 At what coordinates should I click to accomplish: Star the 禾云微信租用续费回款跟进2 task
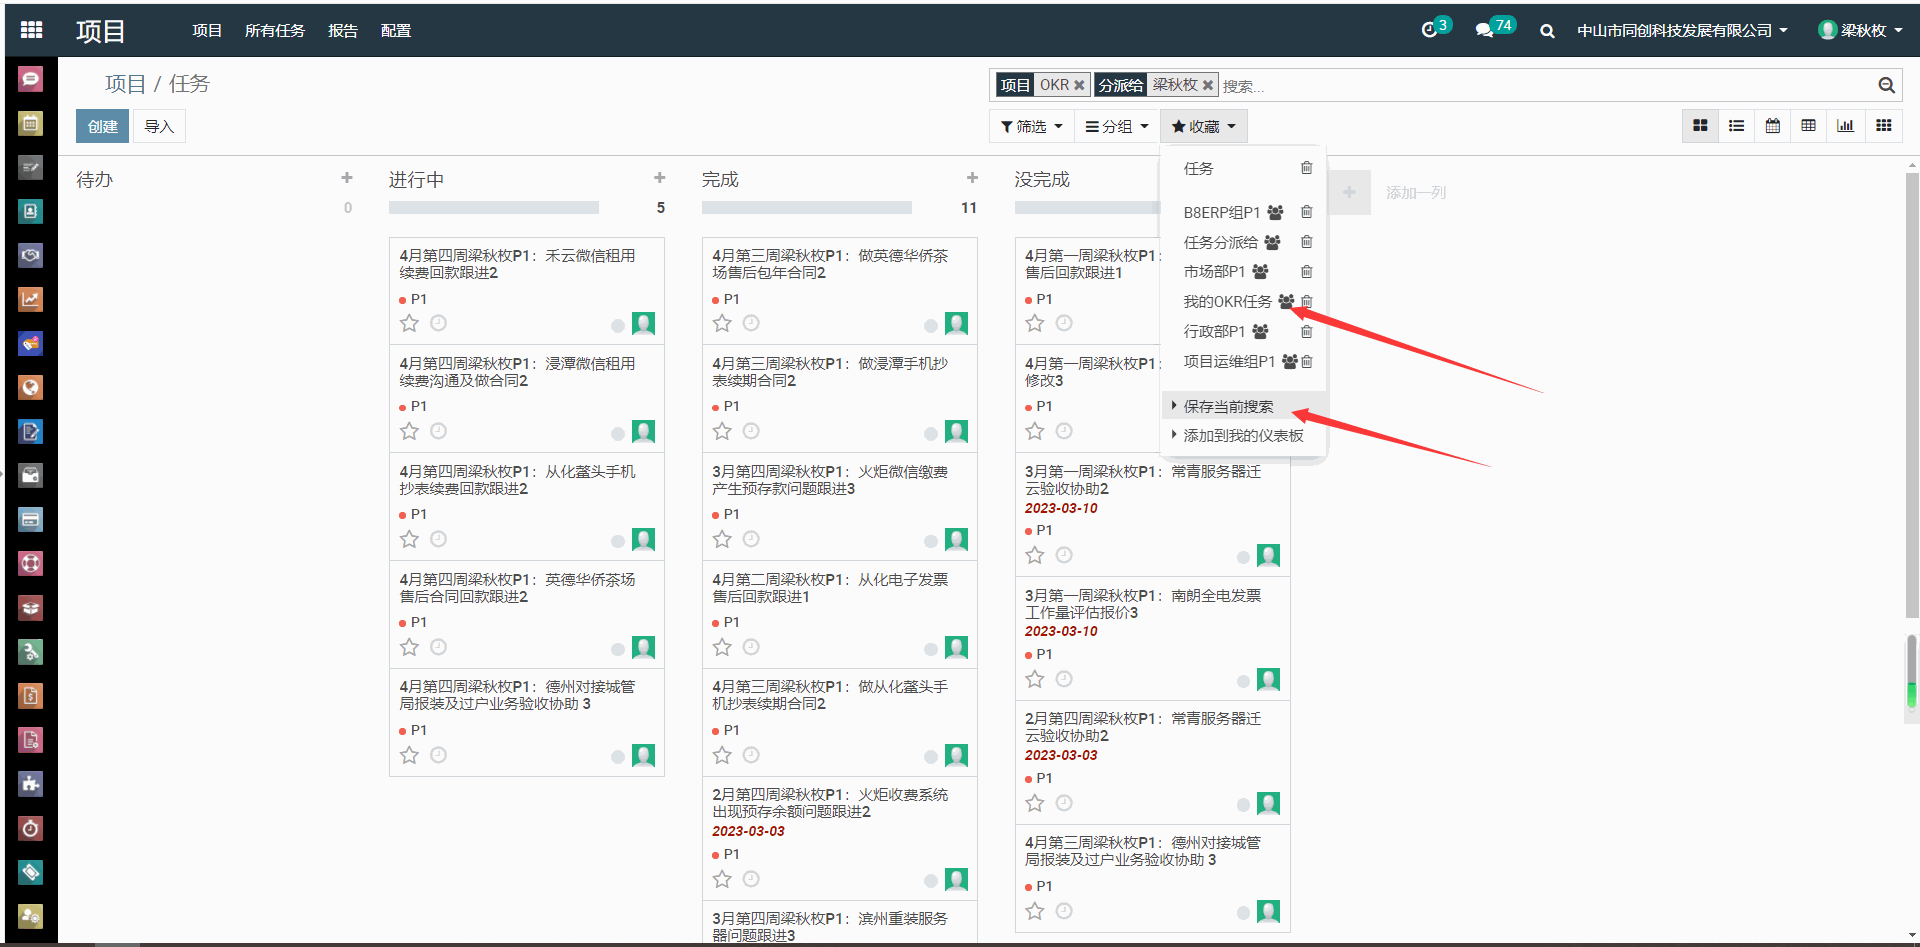click(409, 323)
